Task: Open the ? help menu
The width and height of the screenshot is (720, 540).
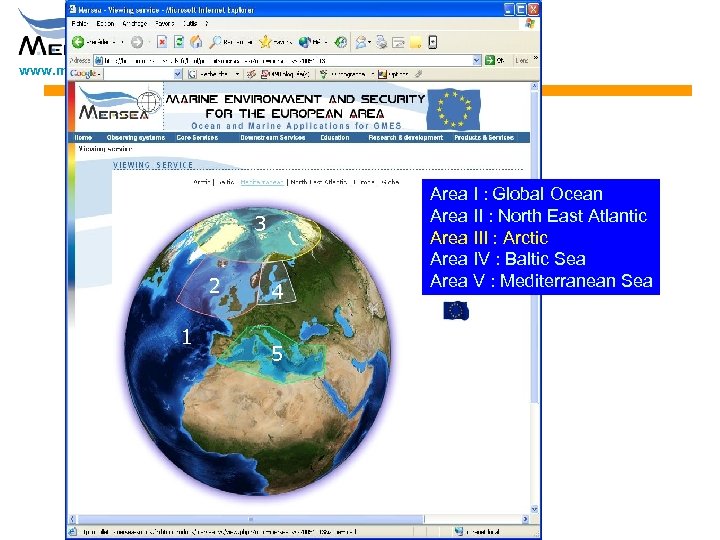Action: [207, 23]
